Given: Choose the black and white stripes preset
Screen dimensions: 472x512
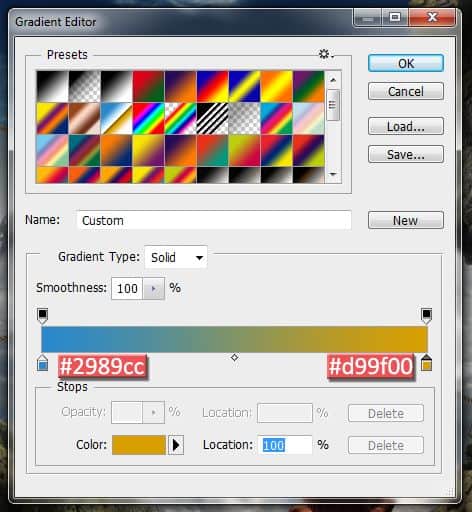Looking at the screenshot, I should click(x=212, y=118).
